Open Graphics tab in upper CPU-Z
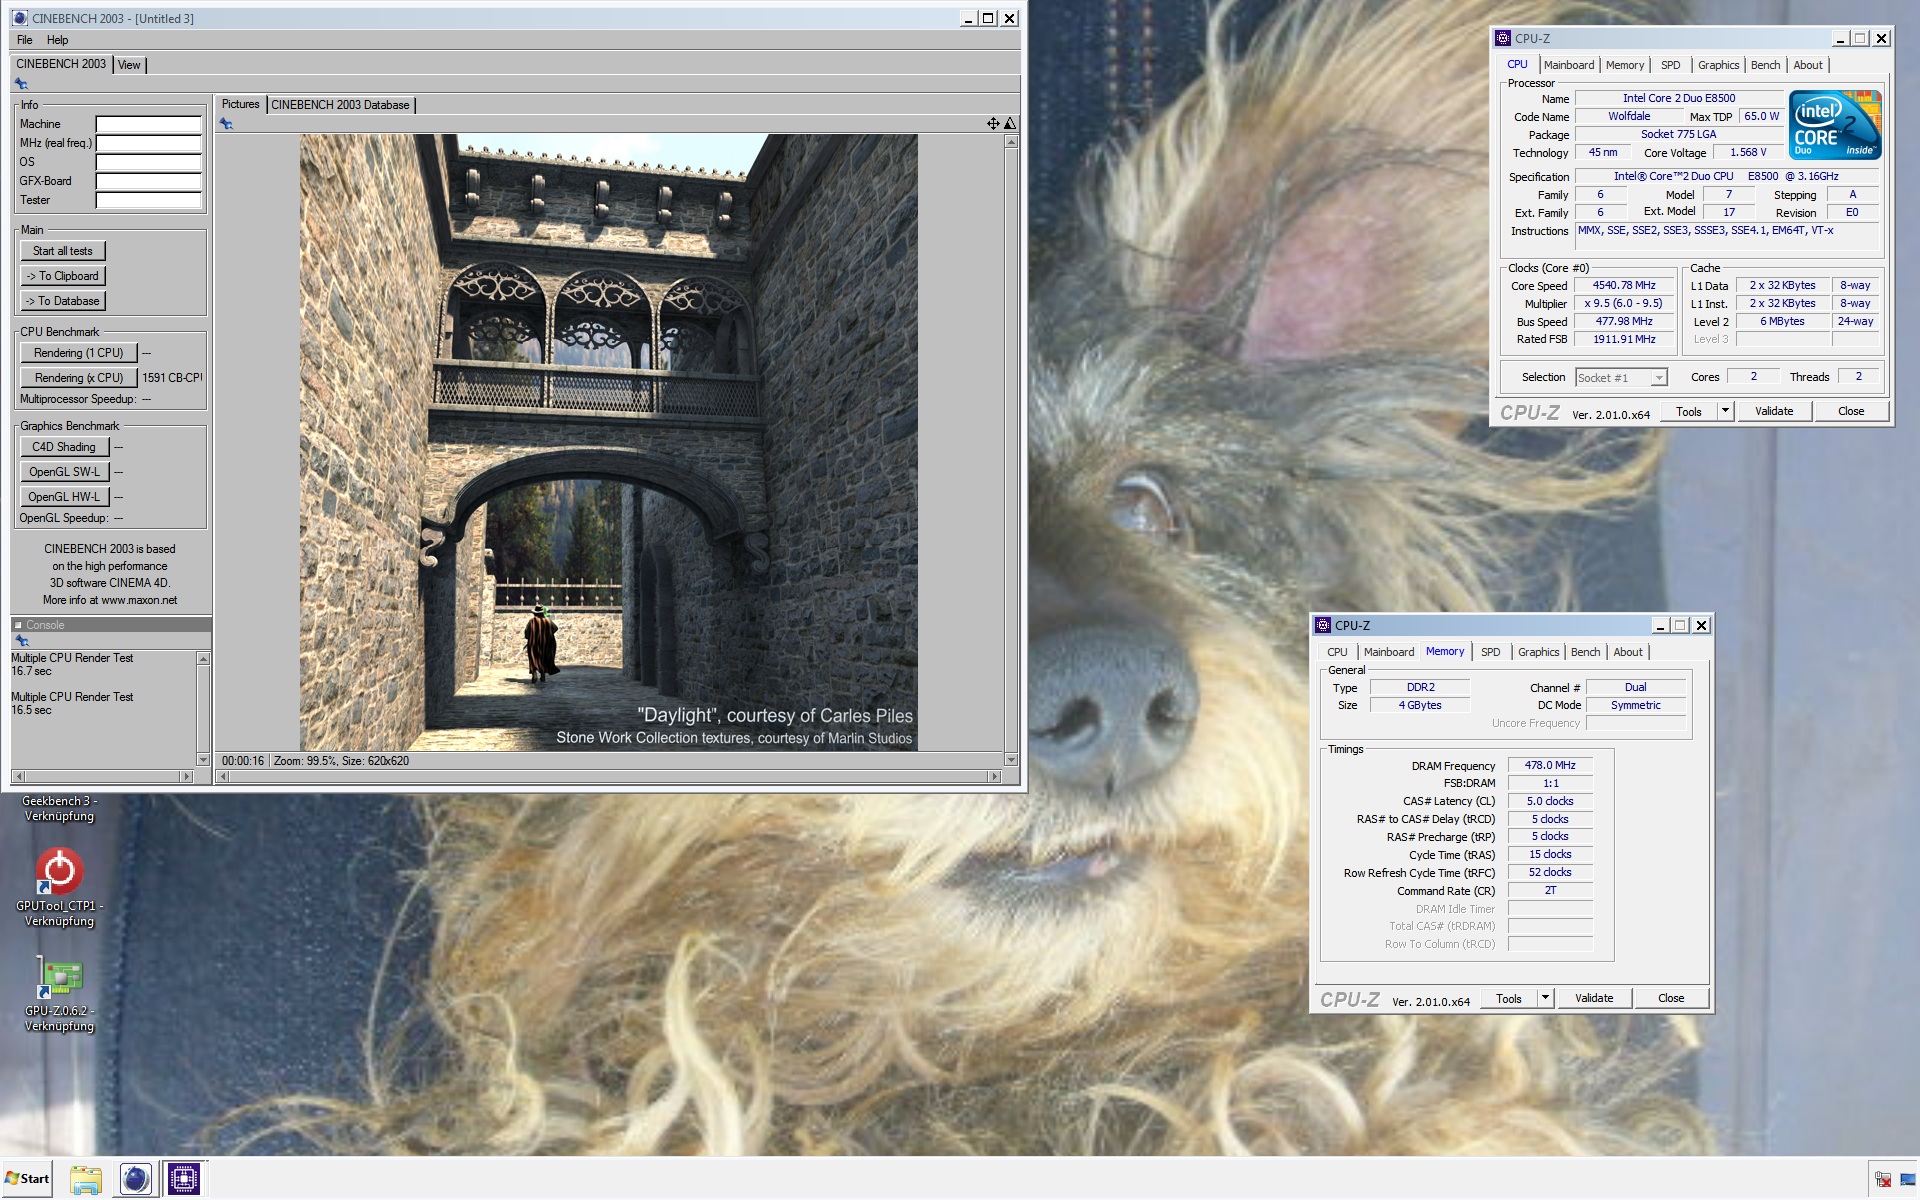 tap(1719, 65)
